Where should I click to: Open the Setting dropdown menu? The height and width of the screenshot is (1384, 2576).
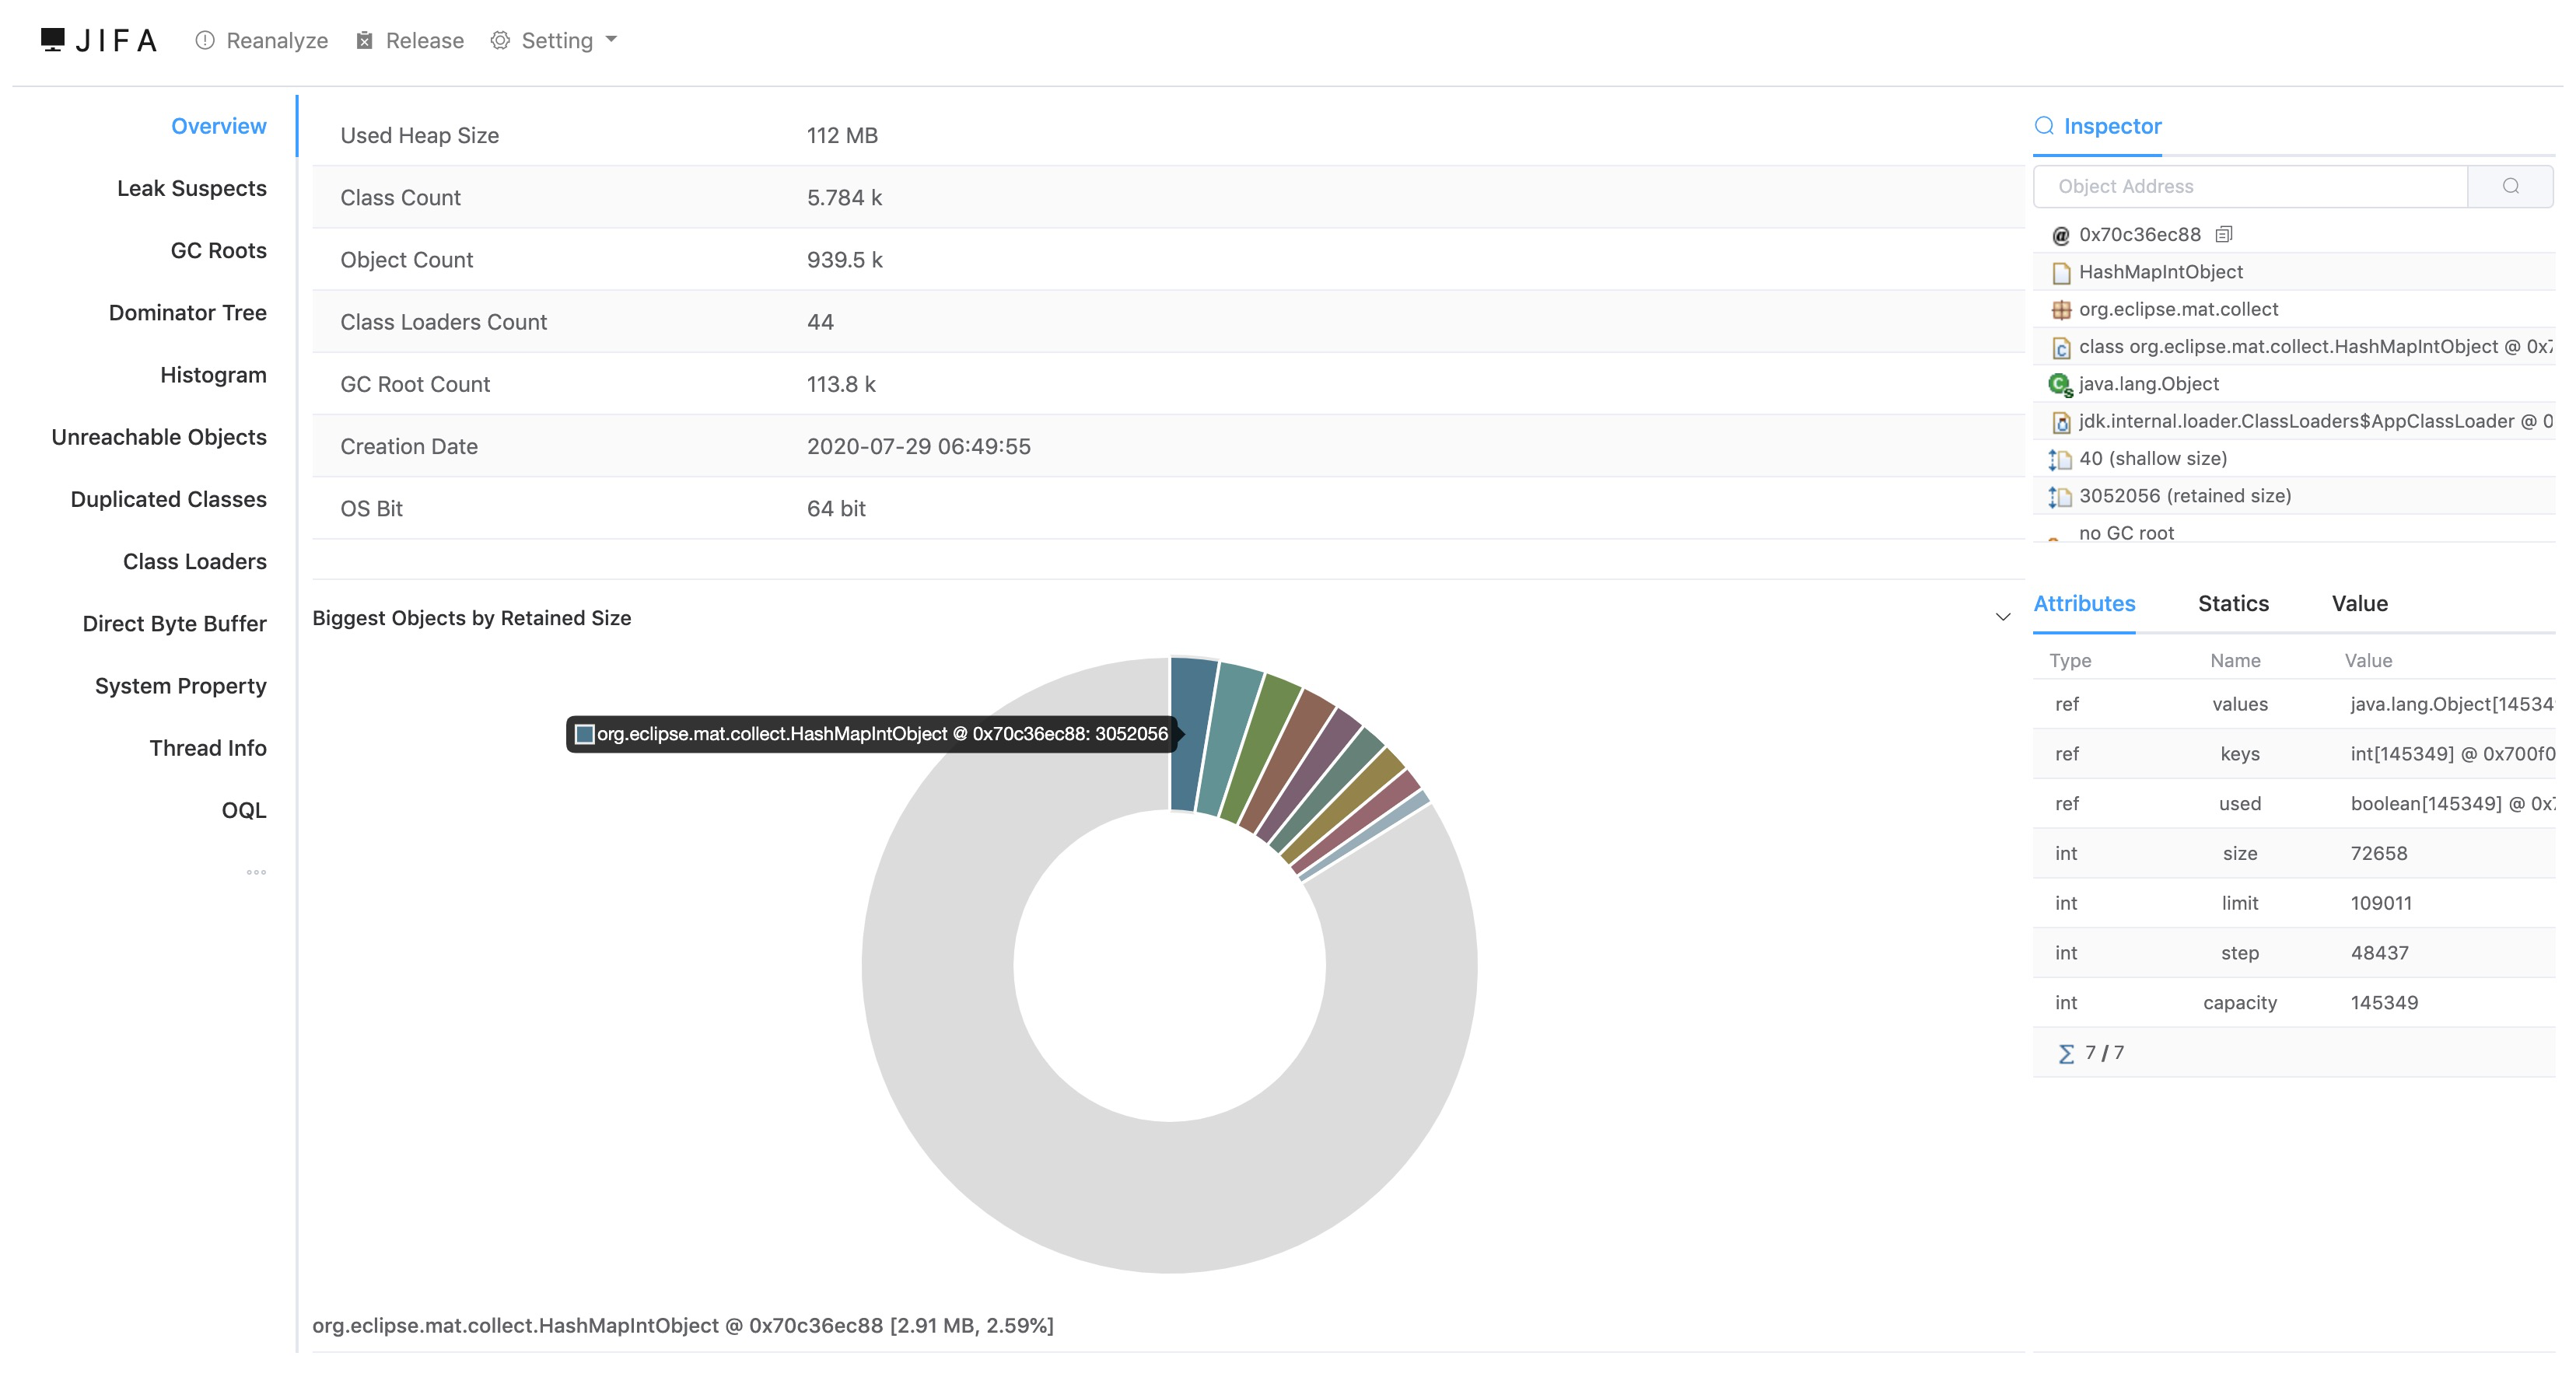point(553,40)
